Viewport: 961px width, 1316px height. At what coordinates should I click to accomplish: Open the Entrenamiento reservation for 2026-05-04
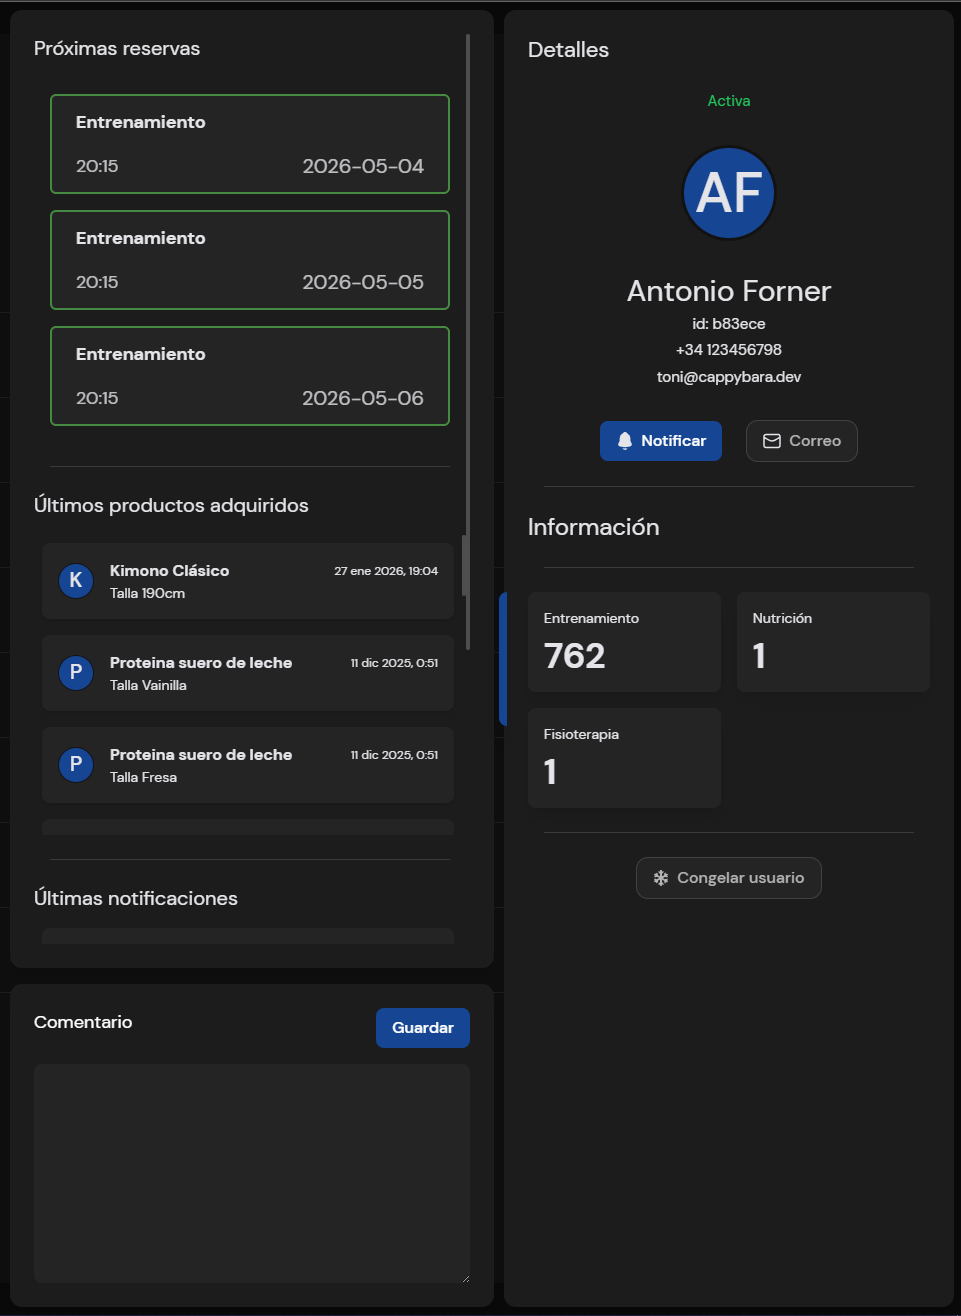pyautogui.click(x=250, y=144)
